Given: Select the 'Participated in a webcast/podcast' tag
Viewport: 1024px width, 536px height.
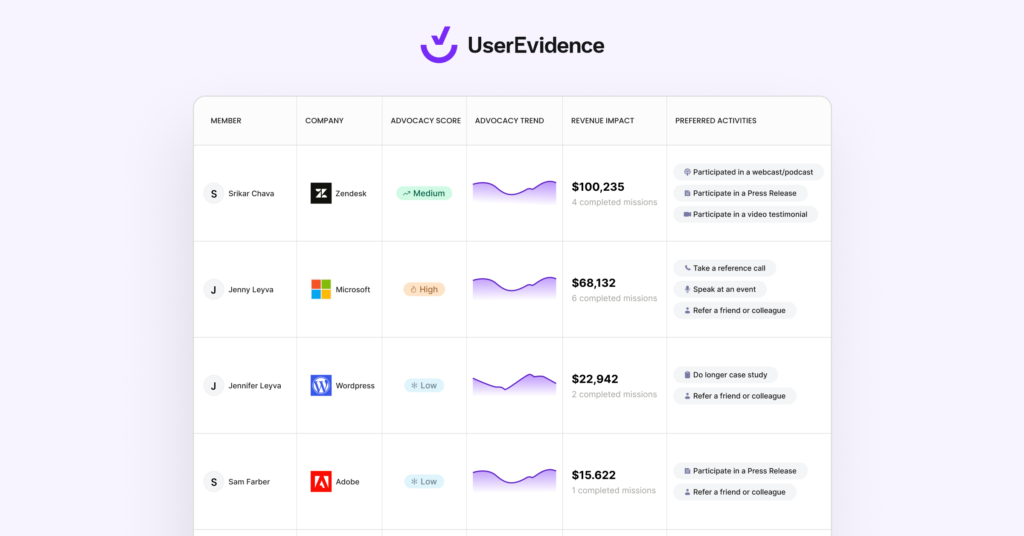Looking at the screenshot, I should tap(748, 172).
